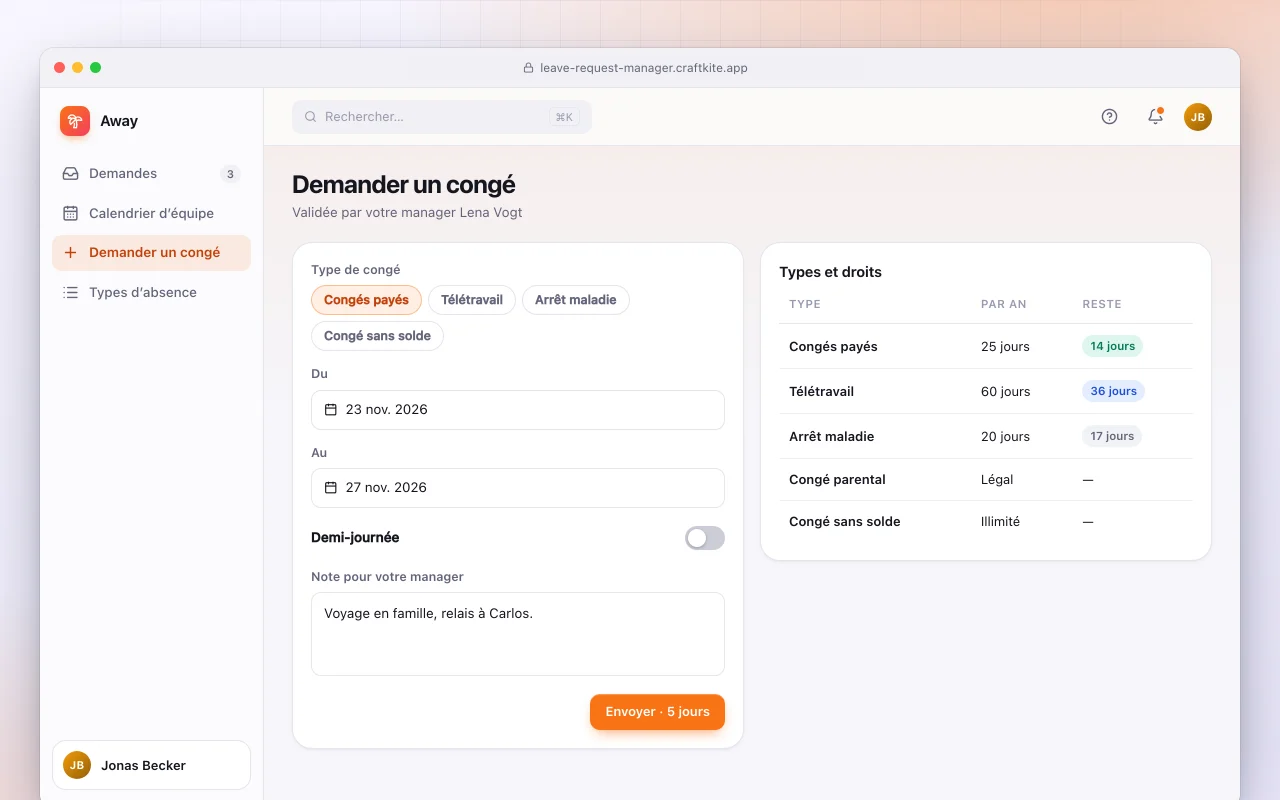Screen dimensions: 1280x800
Task: Click calendar icon in the Du field
Action: tap(331, 410)
